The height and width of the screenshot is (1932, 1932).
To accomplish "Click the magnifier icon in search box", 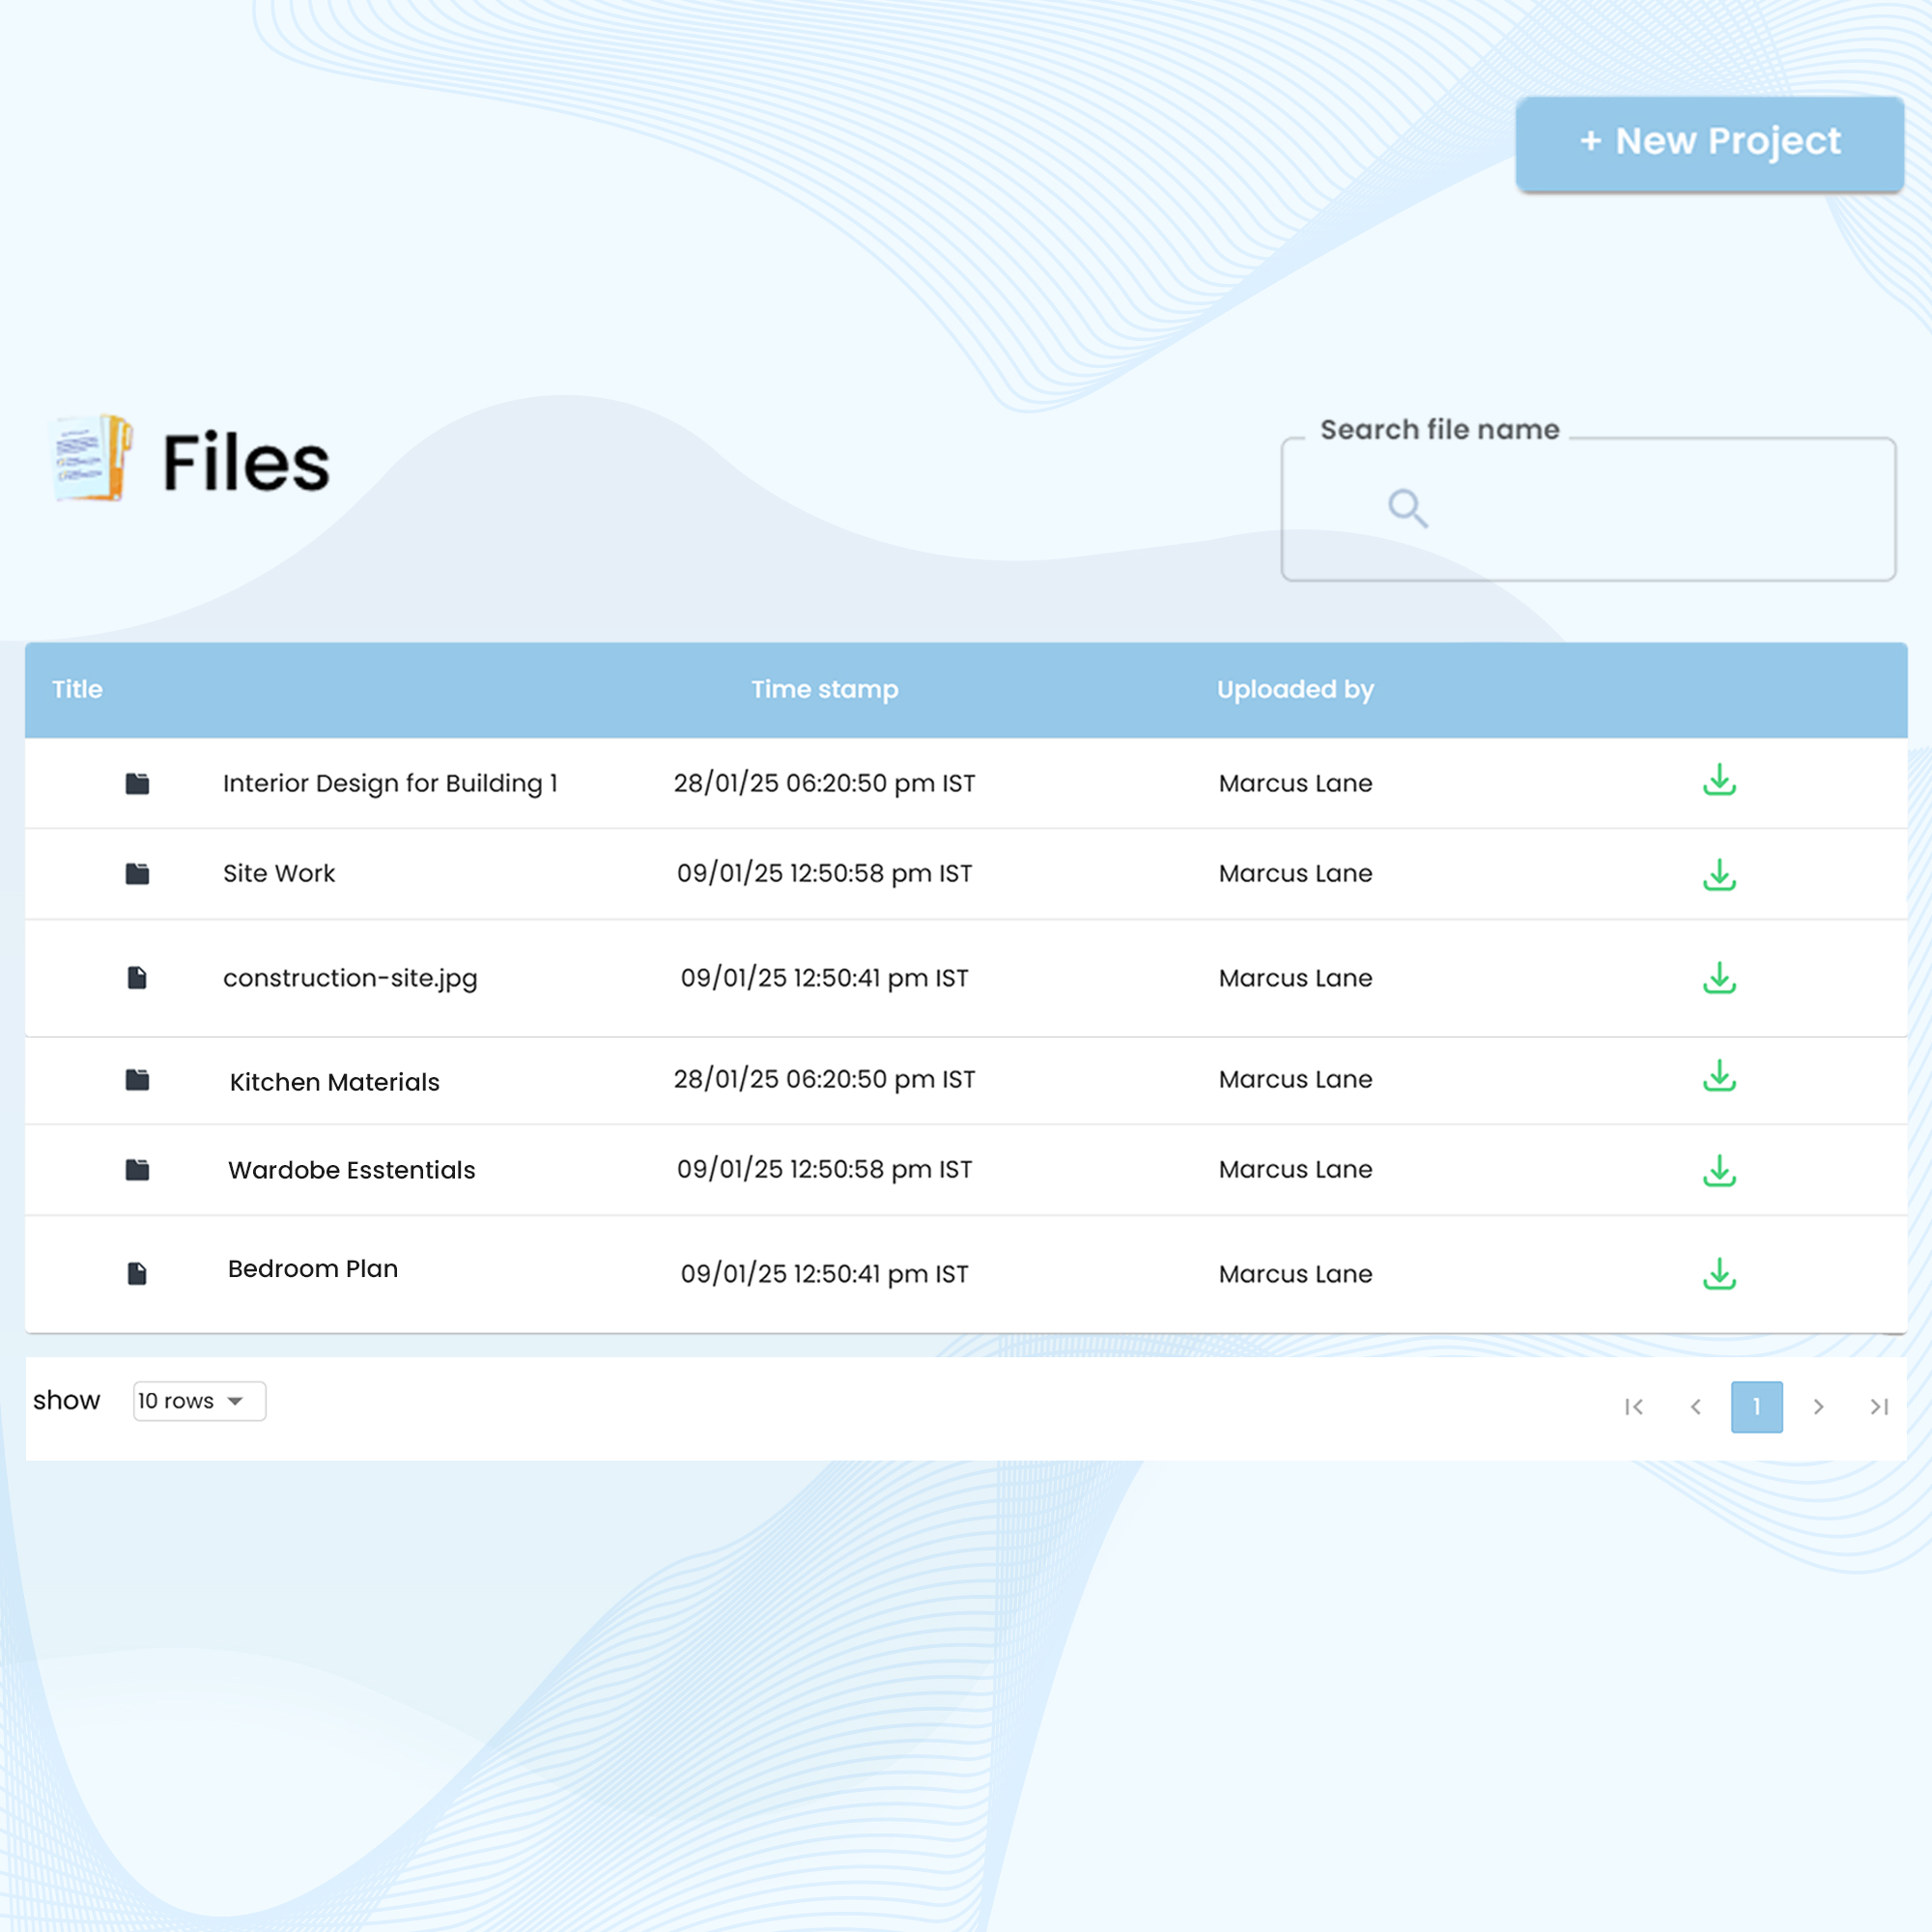I will (1408, 508).
